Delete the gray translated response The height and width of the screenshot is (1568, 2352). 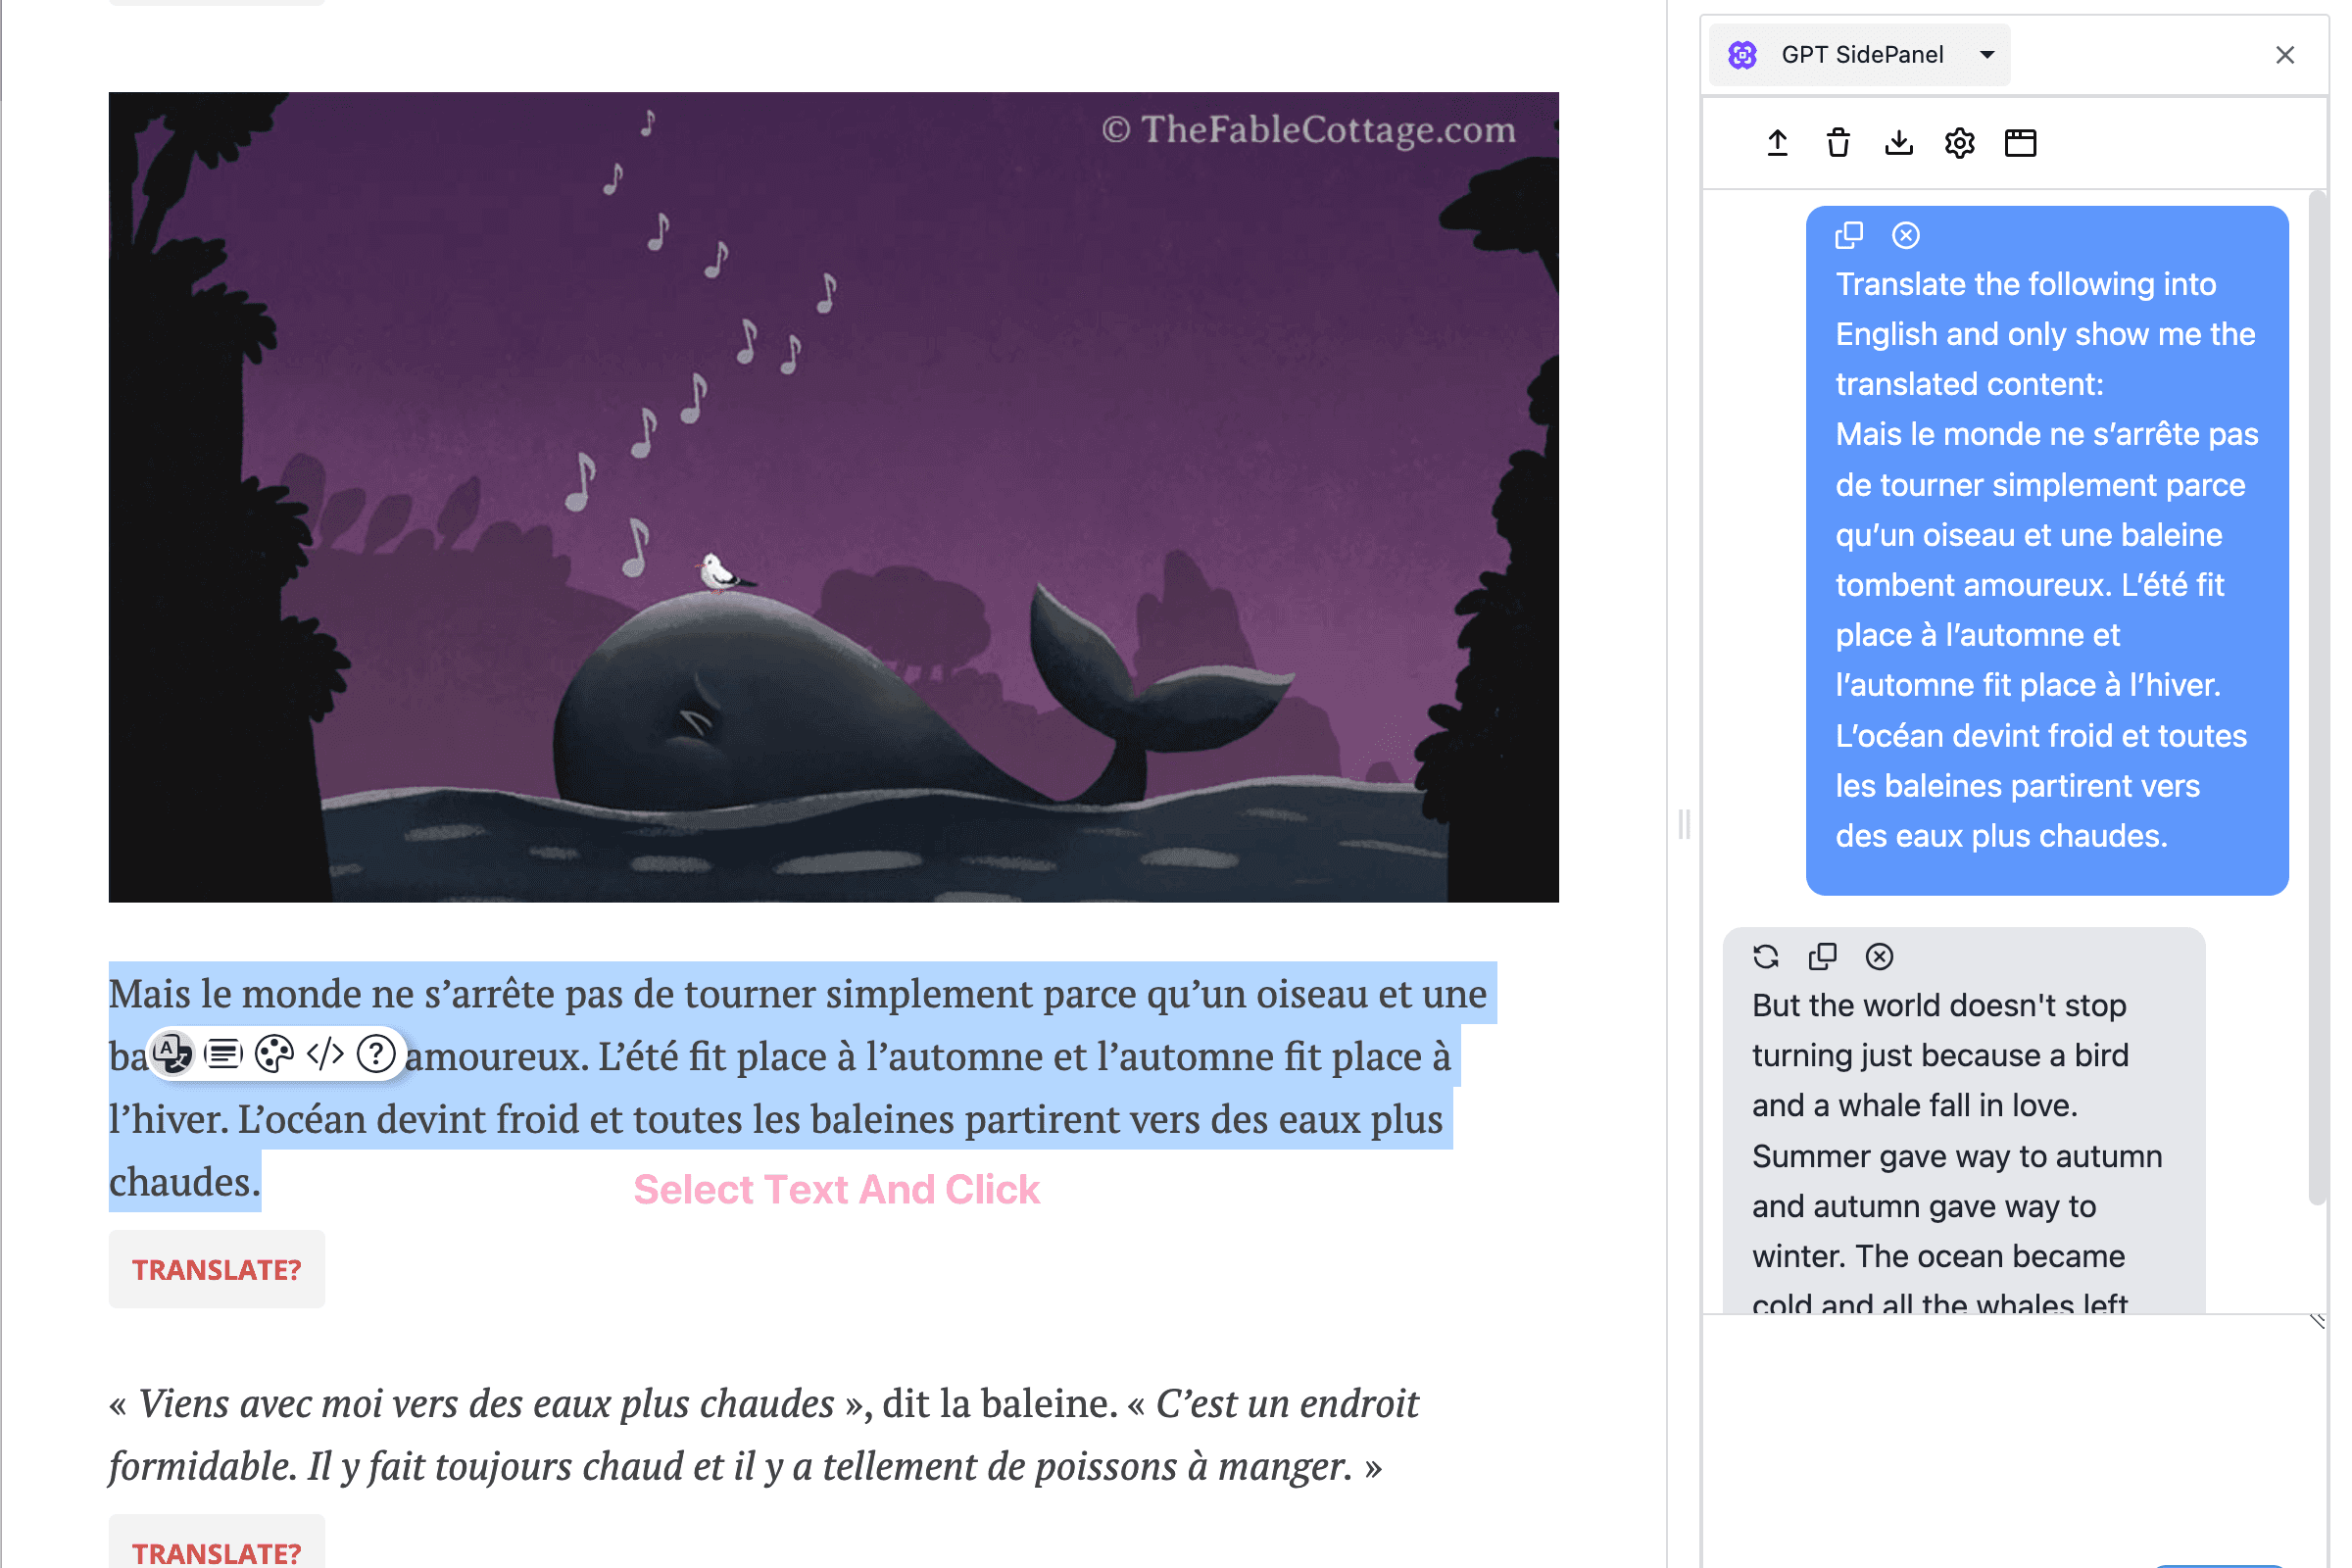pyautogui.click(x=1880, y=957)
